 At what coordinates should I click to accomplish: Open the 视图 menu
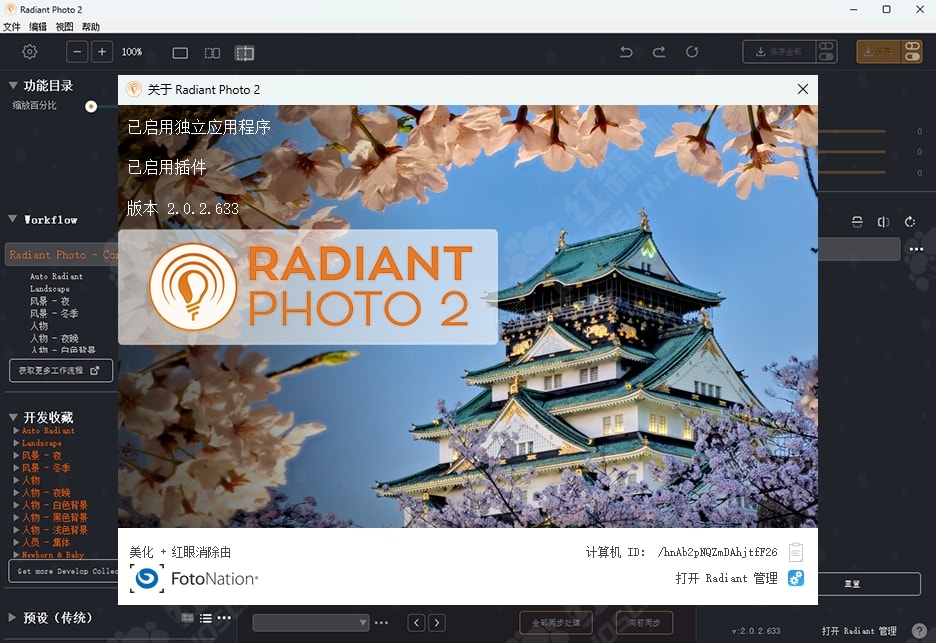click(64, 26)
